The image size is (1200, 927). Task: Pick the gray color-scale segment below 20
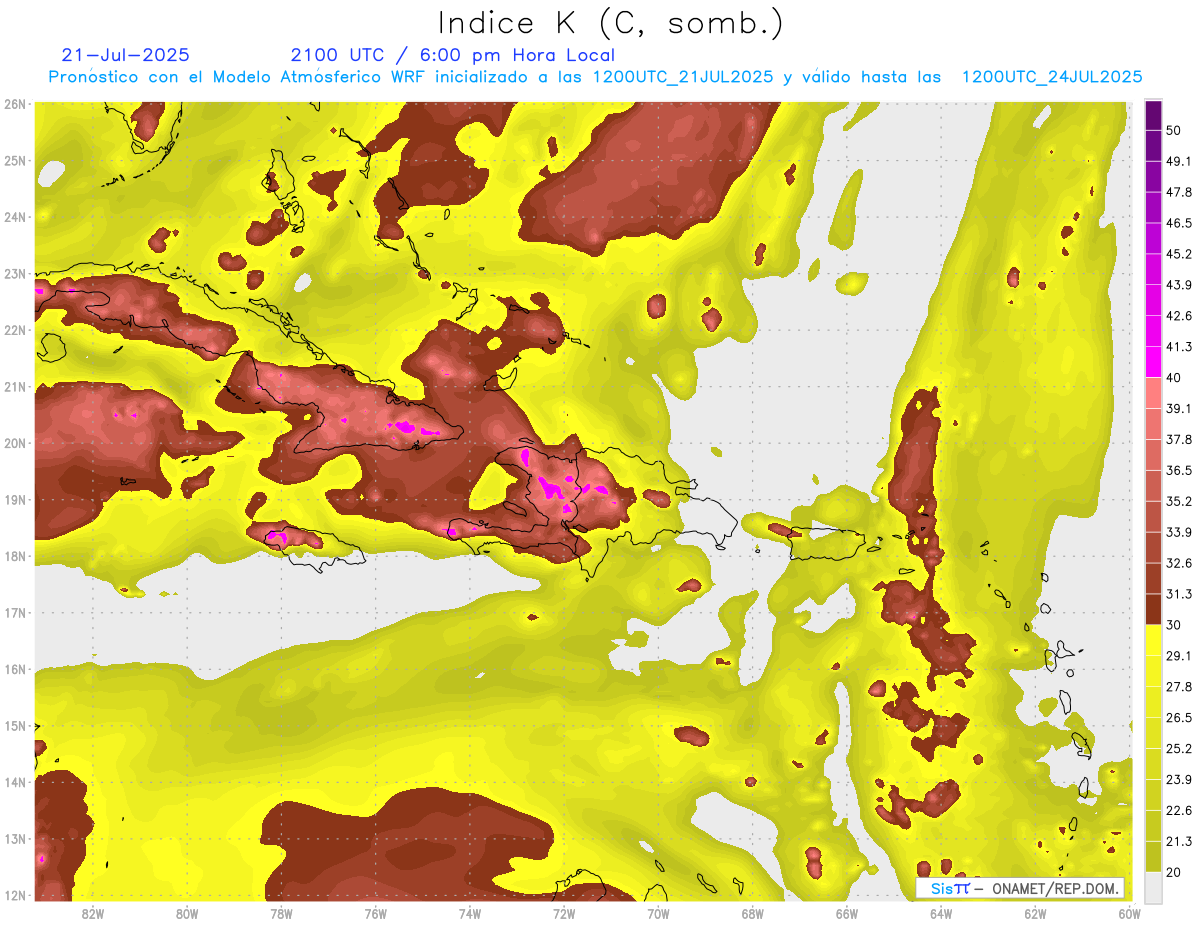click(1153, 886)
